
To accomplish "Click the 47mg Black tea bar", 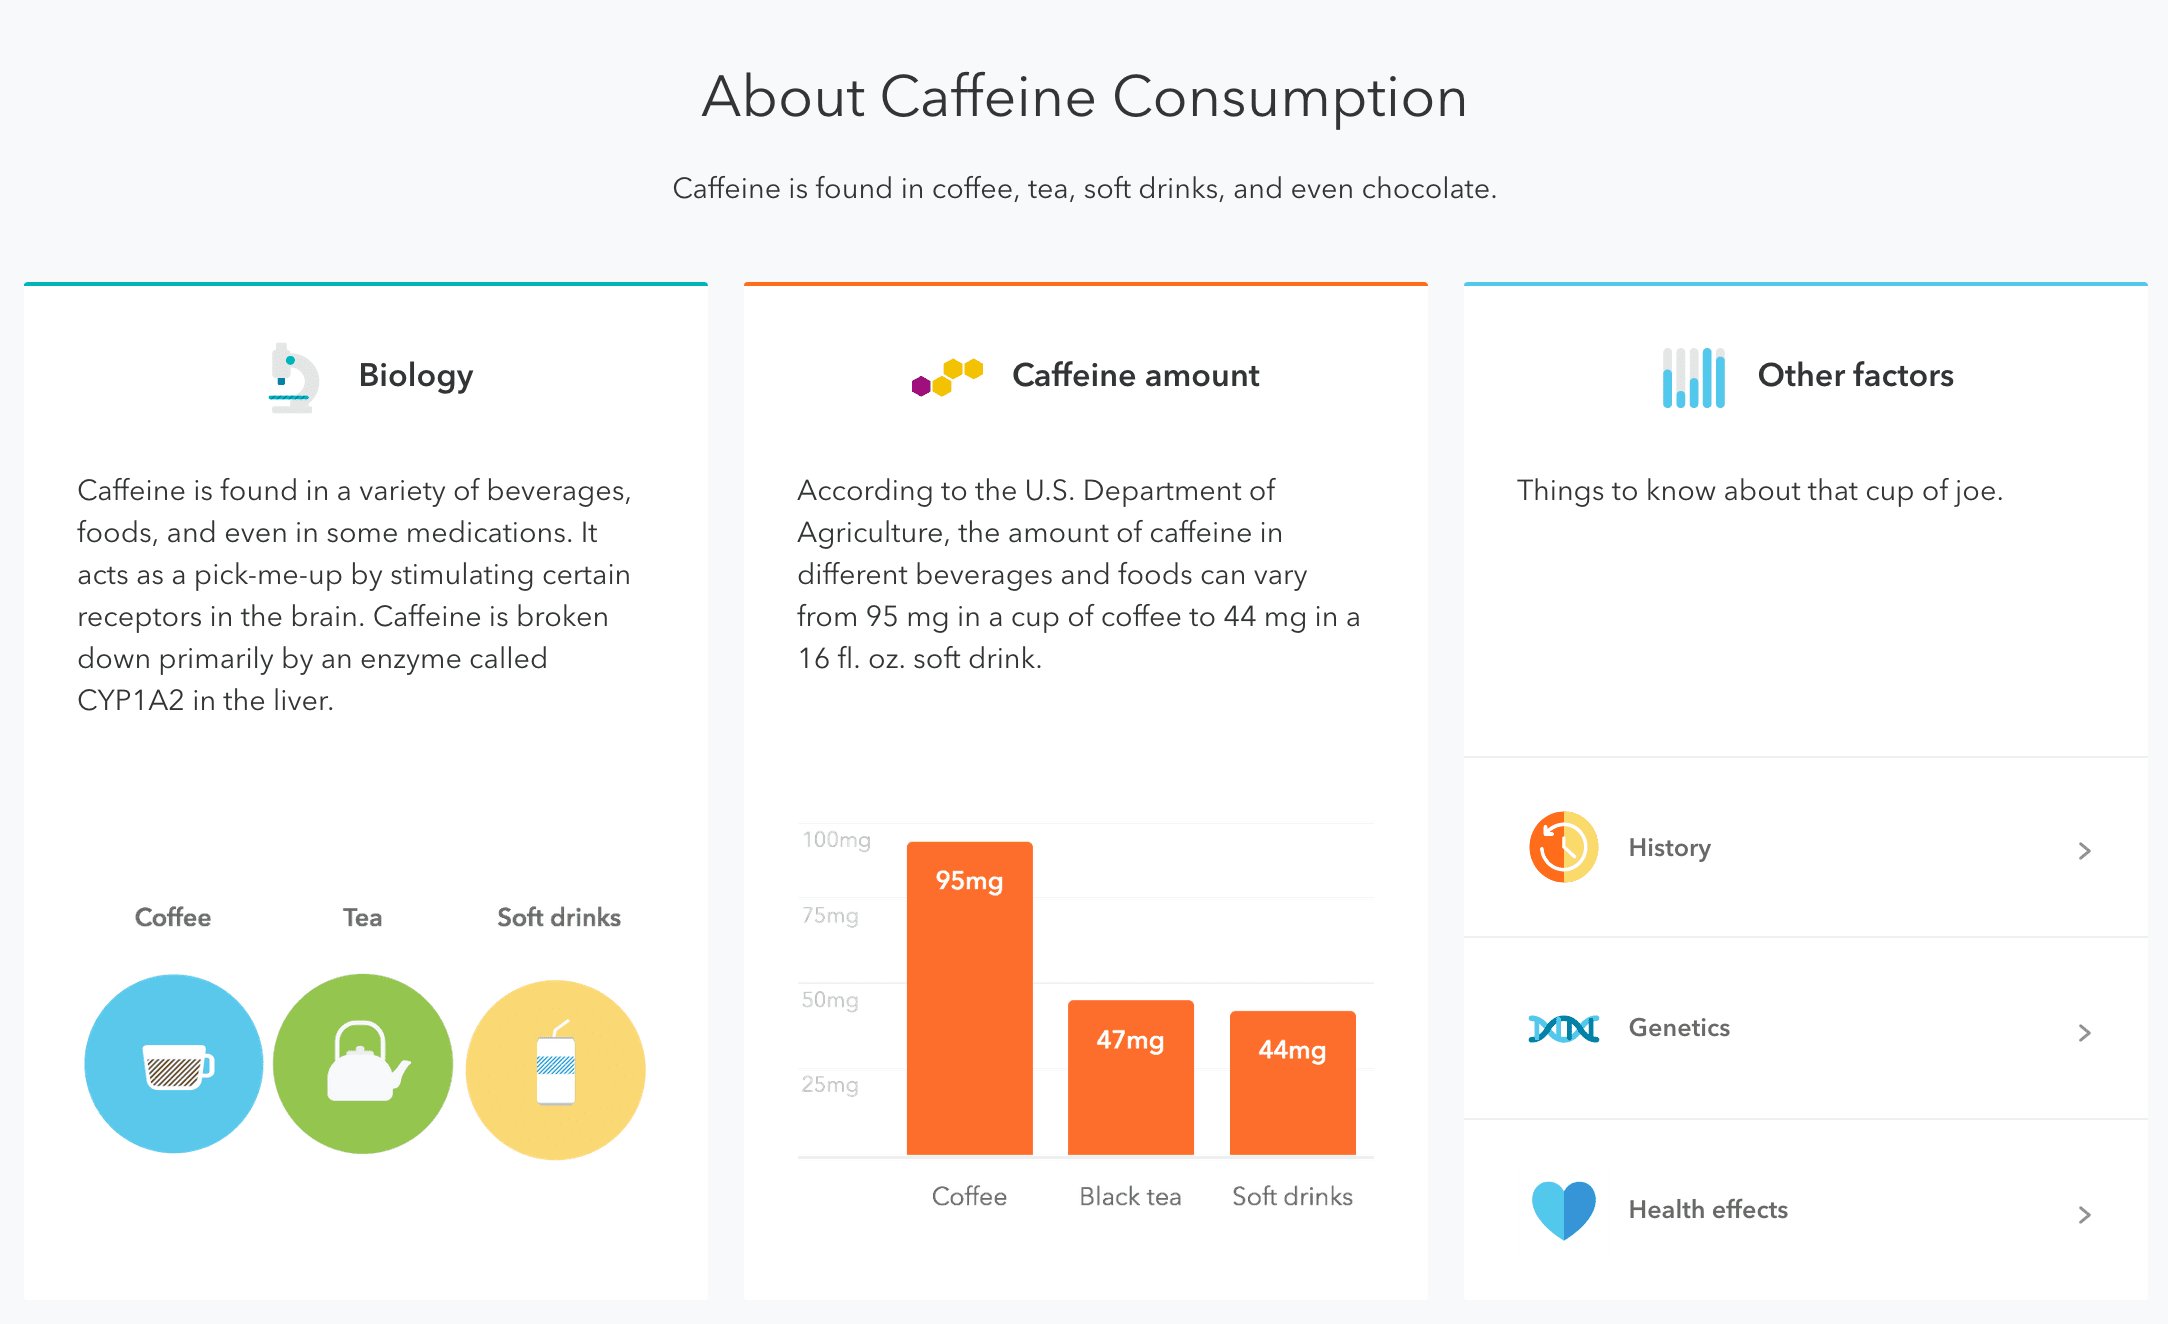I will (1131, 1077).
